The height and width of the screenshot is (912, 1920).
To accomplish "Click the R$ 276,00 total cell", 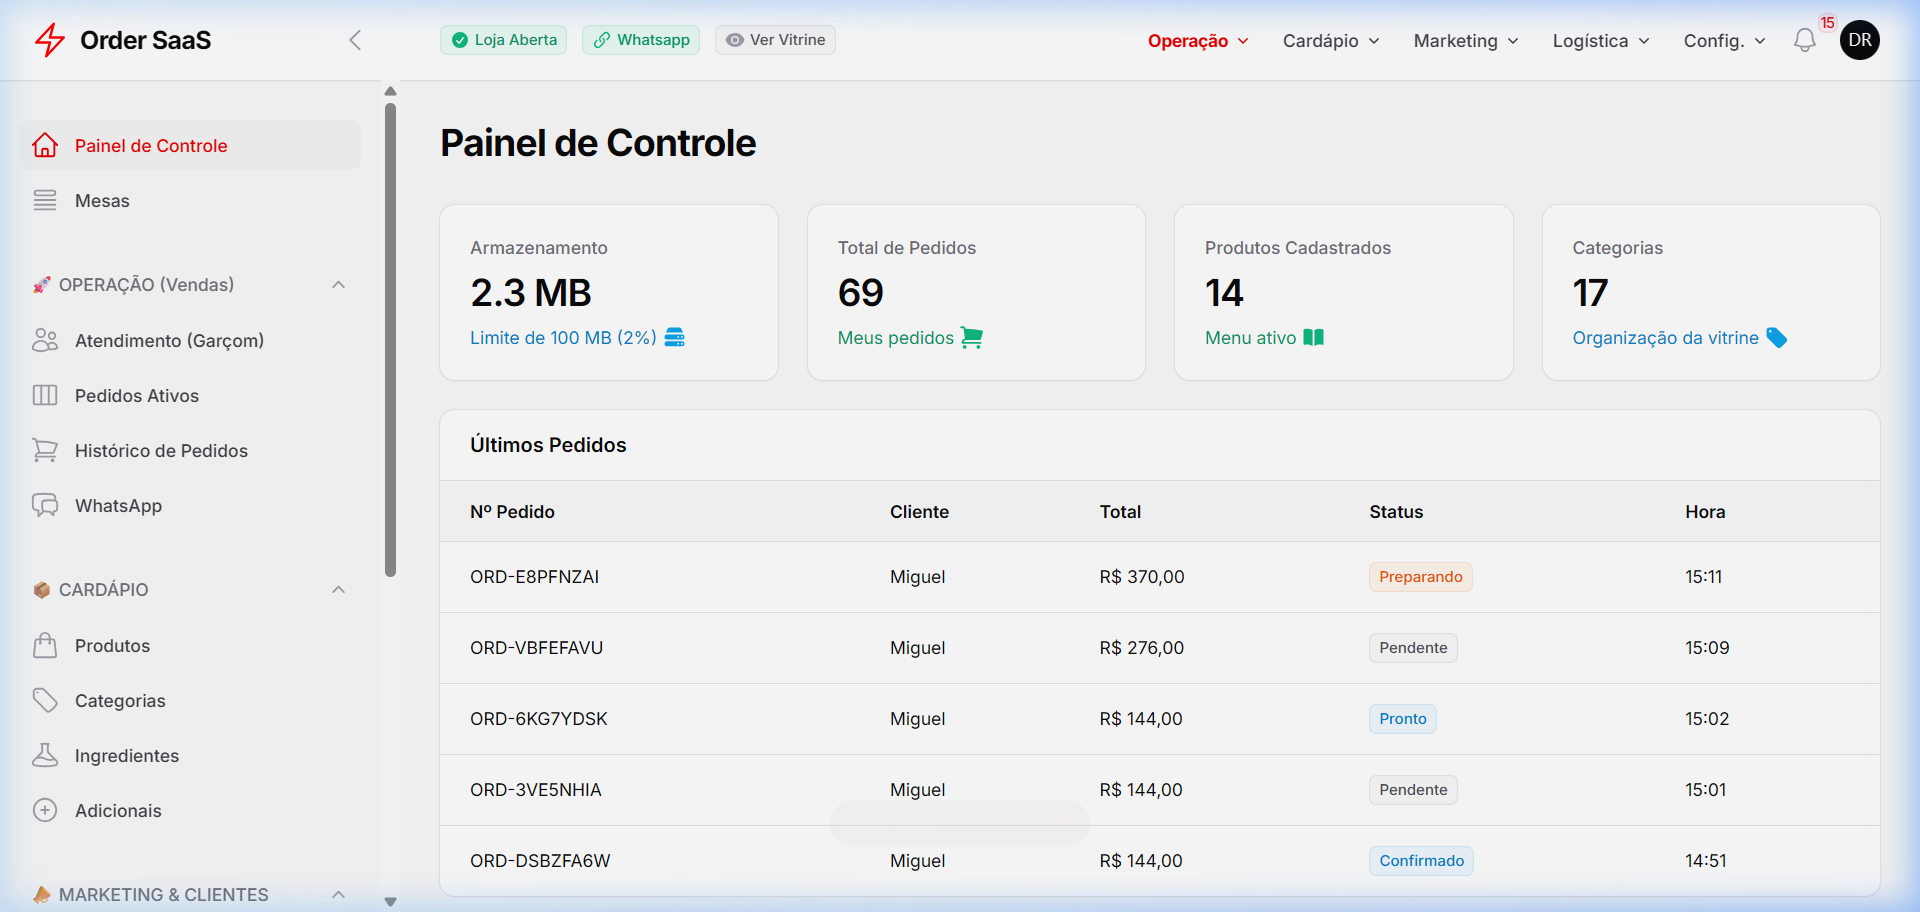I will tap(1141, 648).
